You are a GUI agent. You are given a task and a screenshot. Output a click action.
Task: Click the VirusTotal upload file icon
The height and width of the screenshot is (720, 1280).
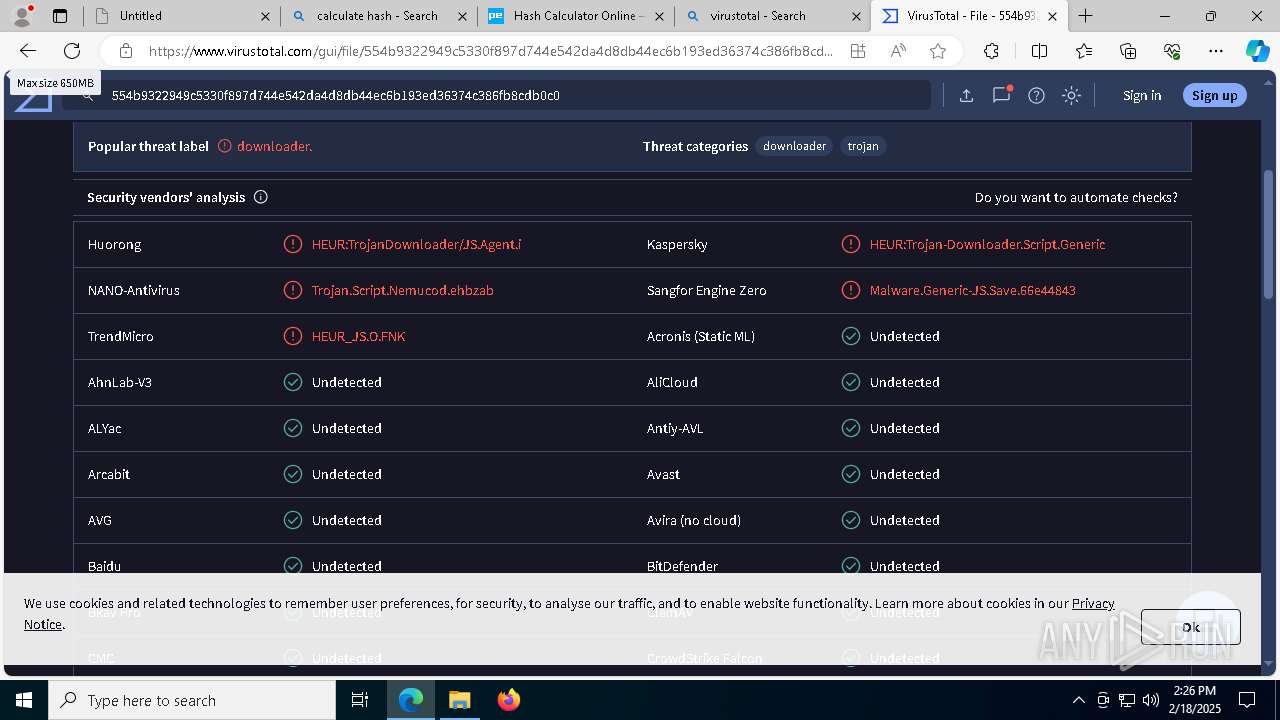(966, 95)
